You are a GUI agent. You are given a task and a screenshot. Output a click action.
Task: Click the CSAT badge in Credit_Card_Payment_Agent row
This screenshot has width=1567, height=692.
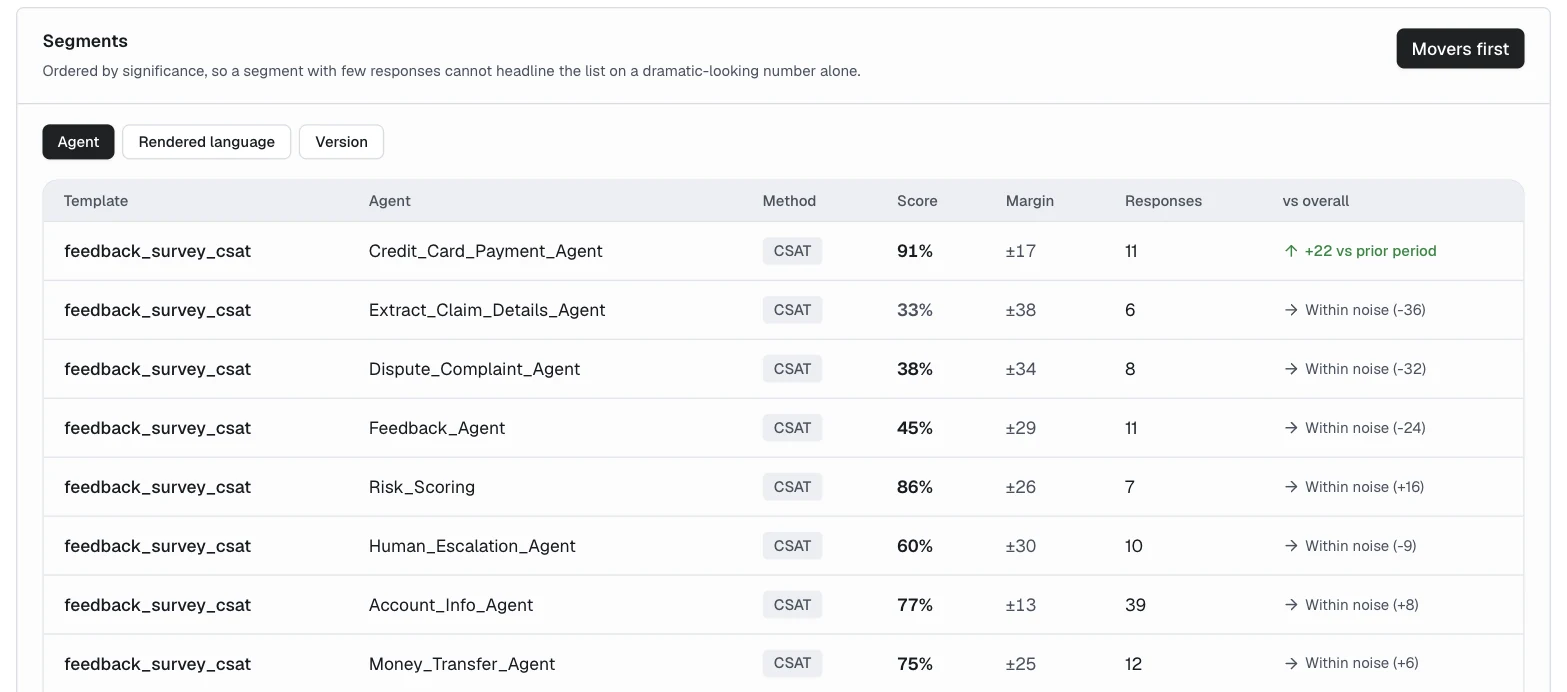[x=792, y=251]
